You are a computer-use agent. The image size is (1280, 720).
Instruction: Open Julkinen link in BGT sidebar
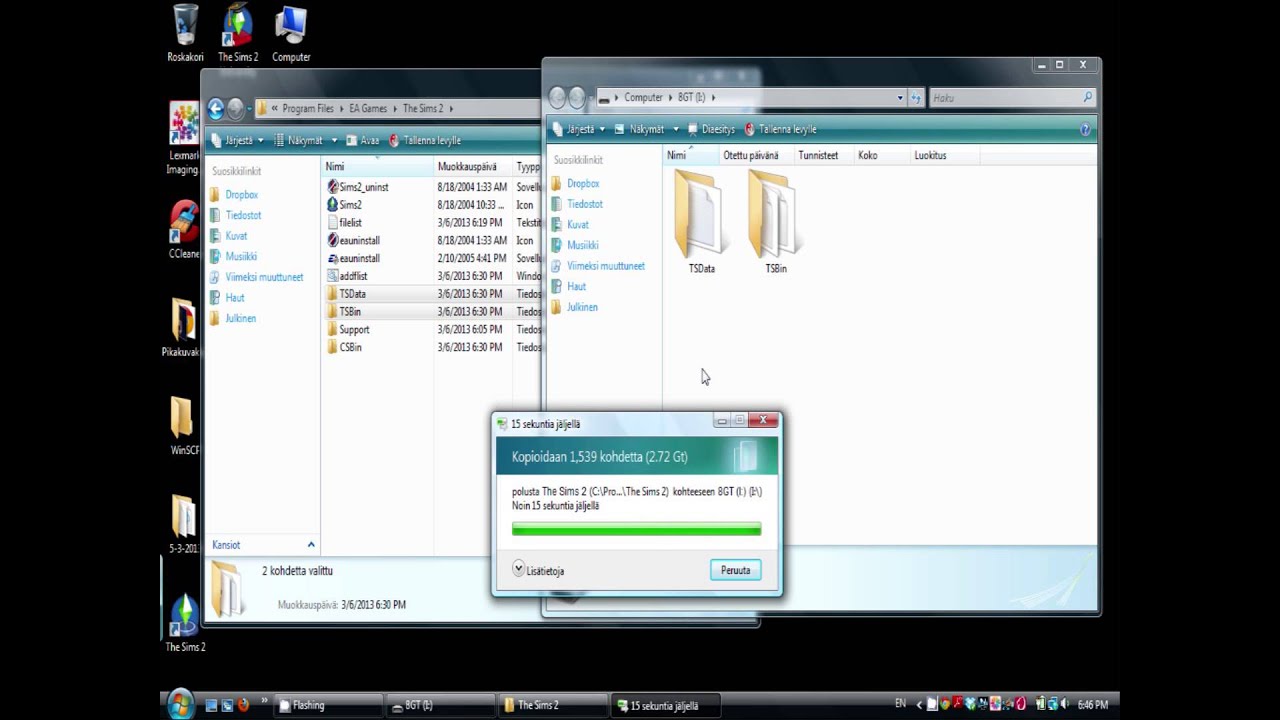pyautogui.click(x=582, y=307)
